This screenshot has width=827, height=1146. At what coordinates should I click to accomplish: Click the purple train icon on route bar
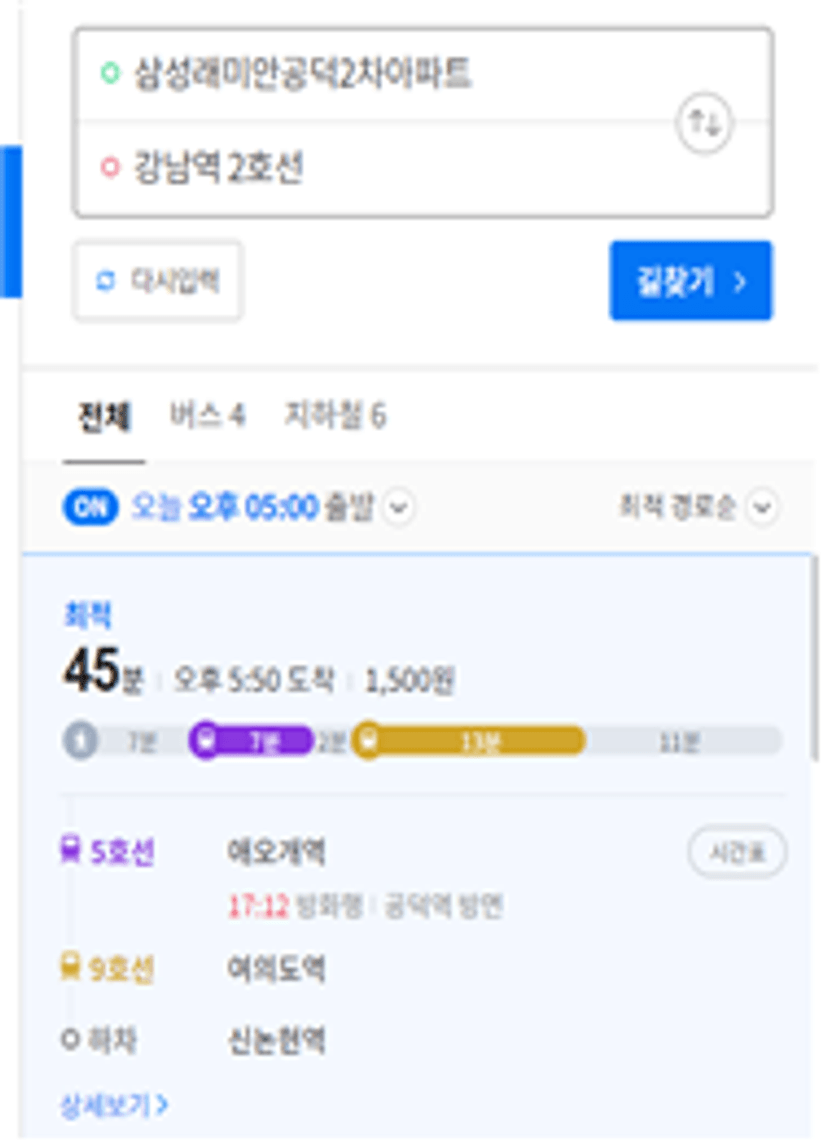tap(207, 740)
